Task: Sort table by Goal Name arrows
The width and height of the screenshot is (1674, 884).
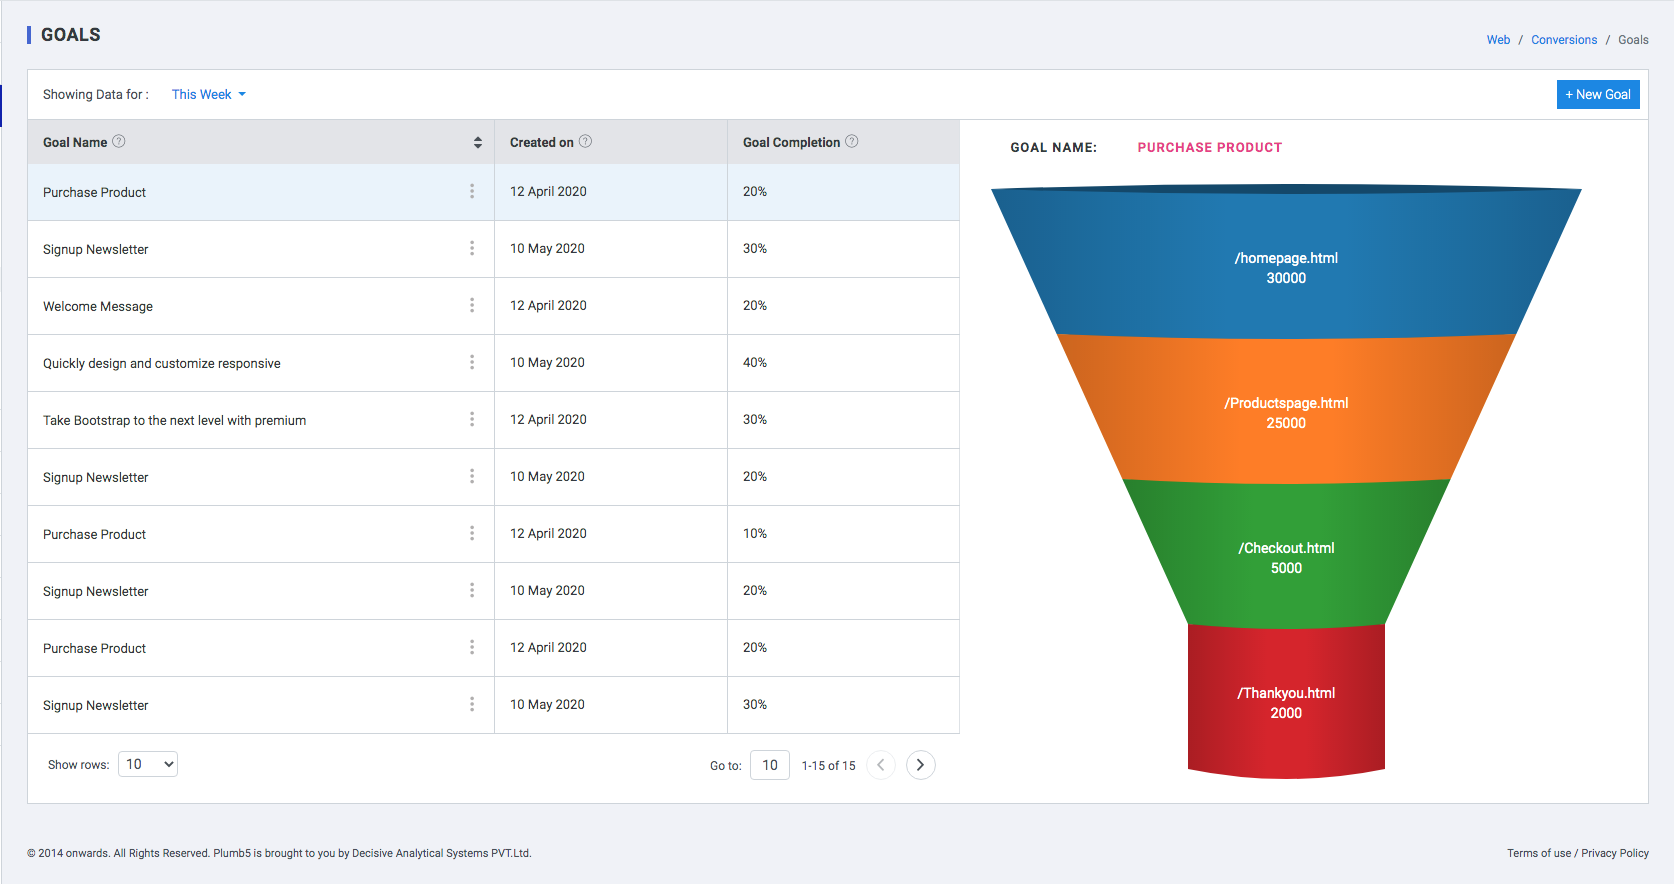Action: click(478, 142)
